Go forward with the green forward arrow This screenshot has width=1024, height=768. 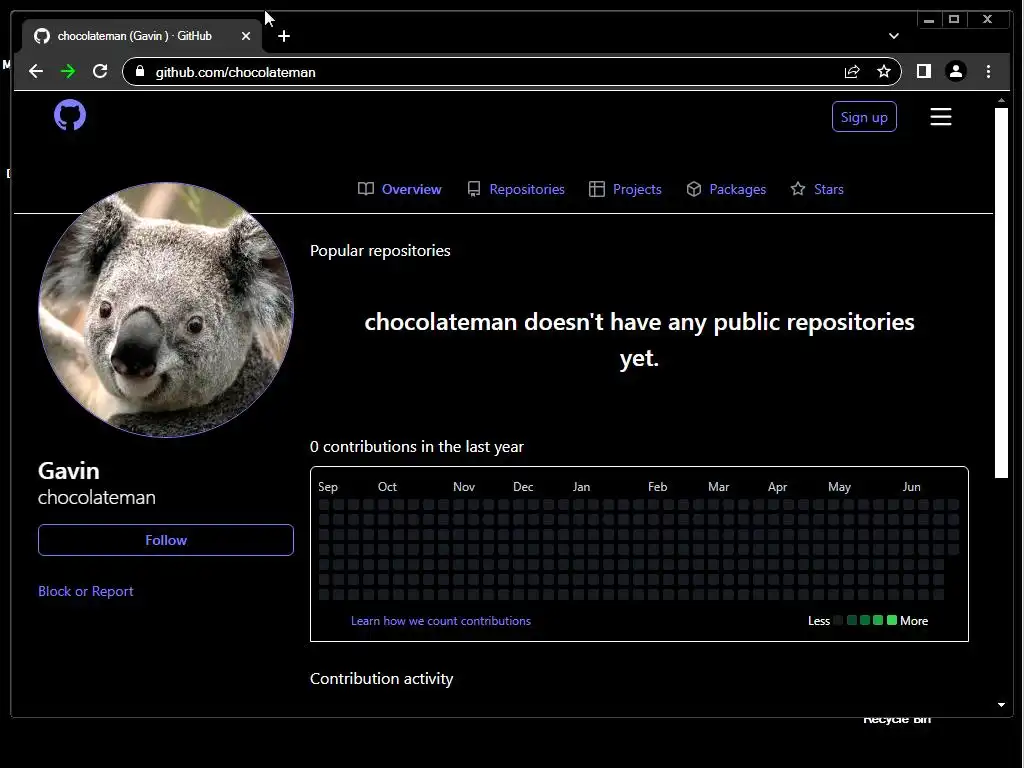tap(68, 71)
